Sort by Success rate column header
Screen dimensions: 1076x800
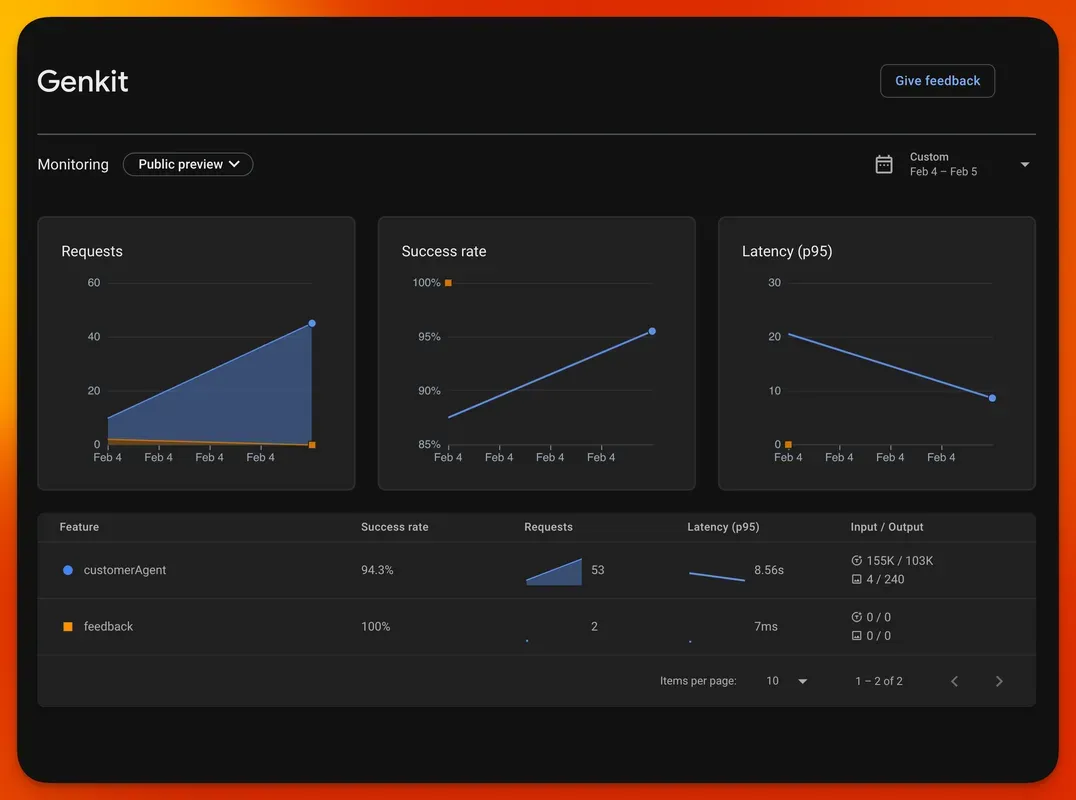point(395,527)
